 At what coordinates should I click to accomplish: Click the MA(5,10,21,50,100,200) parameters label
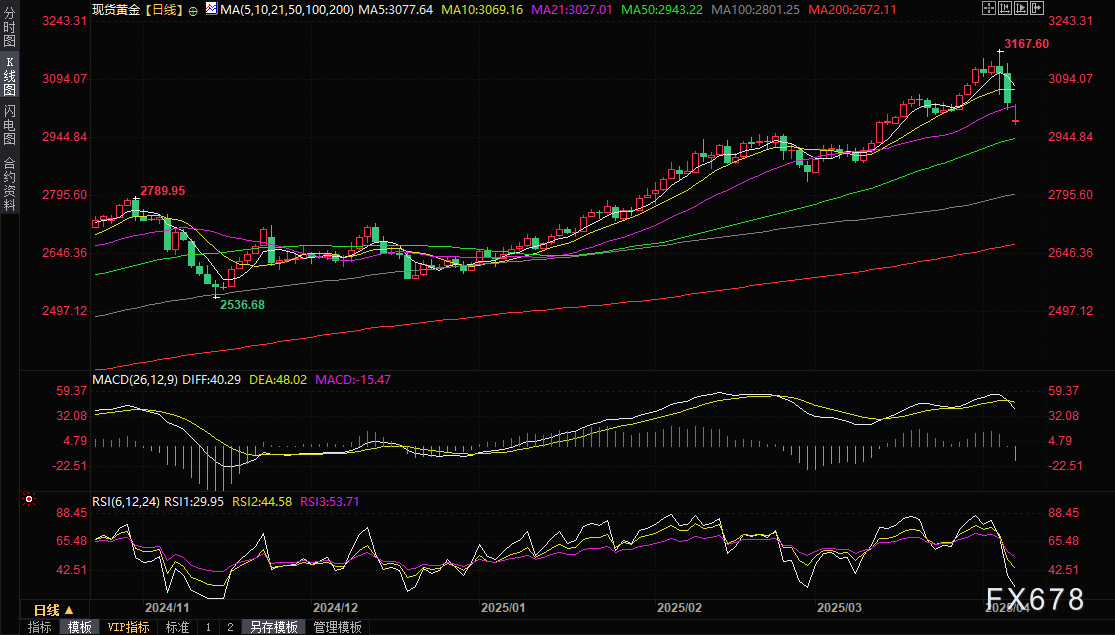287,10
